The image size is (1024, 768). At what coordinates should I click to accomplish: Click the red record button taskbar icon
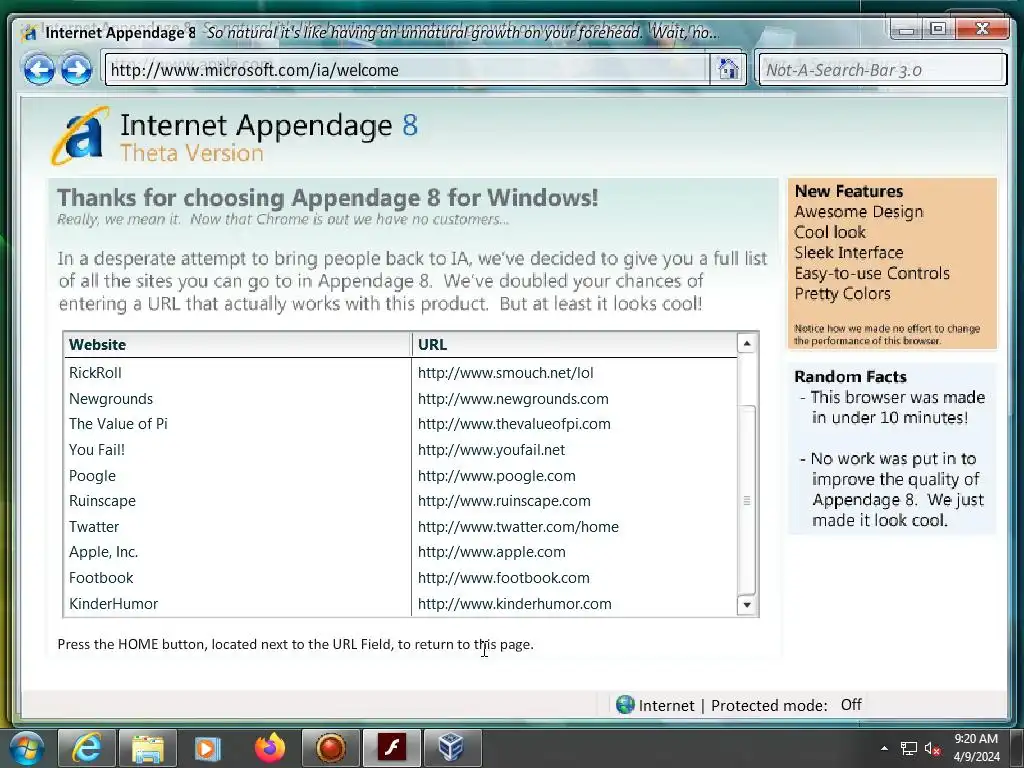(x=330, y=748)
